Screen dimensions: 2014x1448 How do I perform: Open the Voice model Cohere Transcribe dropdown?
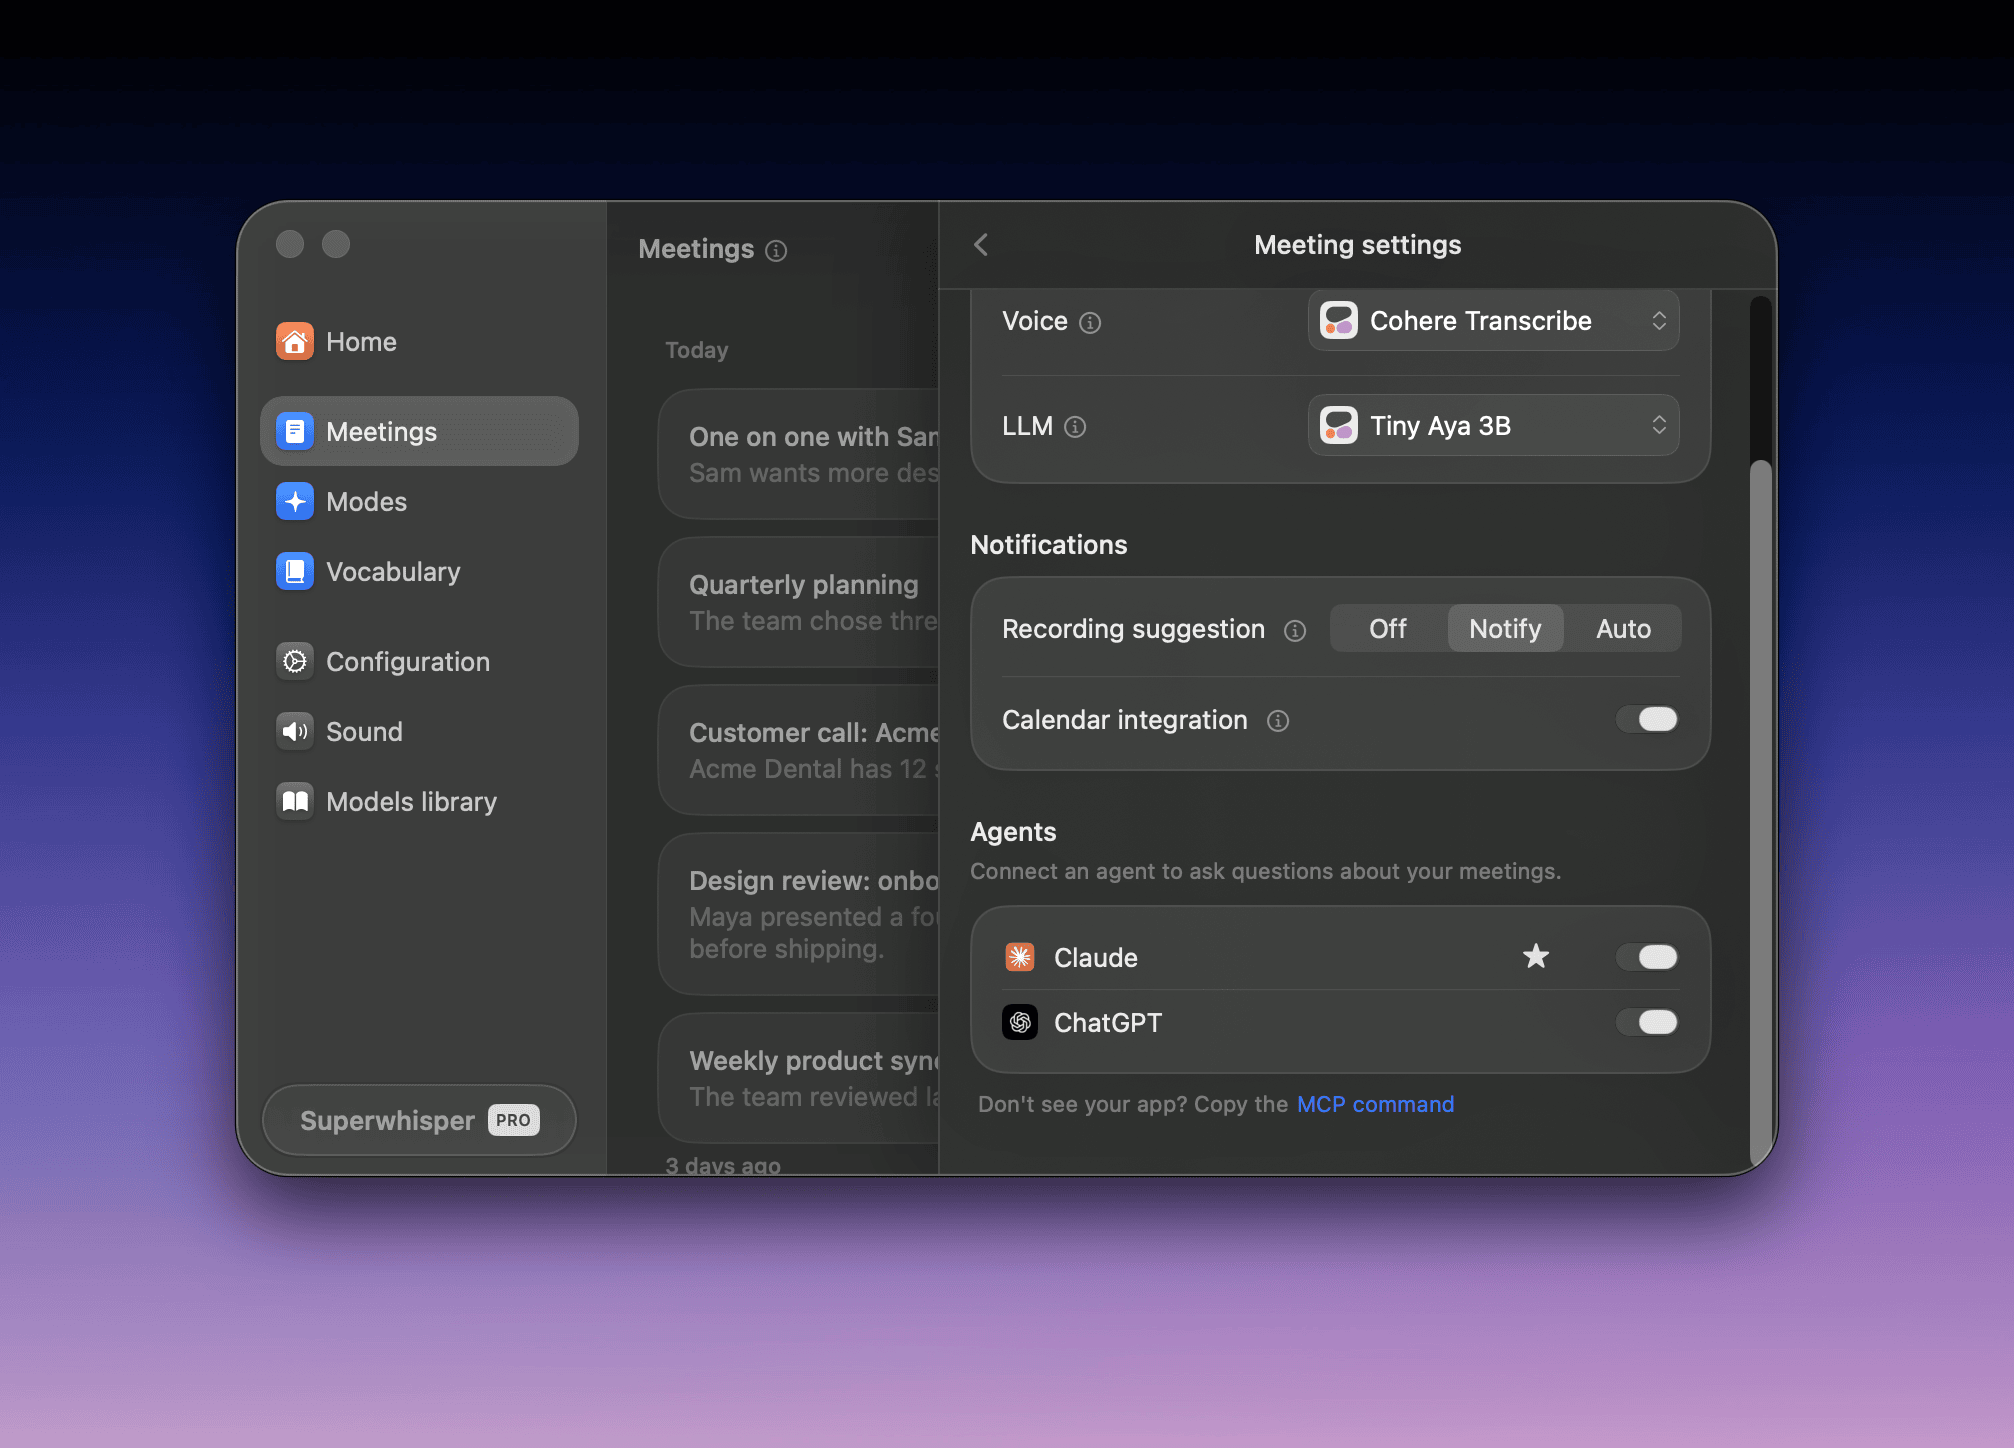[x=1493, y=321]
